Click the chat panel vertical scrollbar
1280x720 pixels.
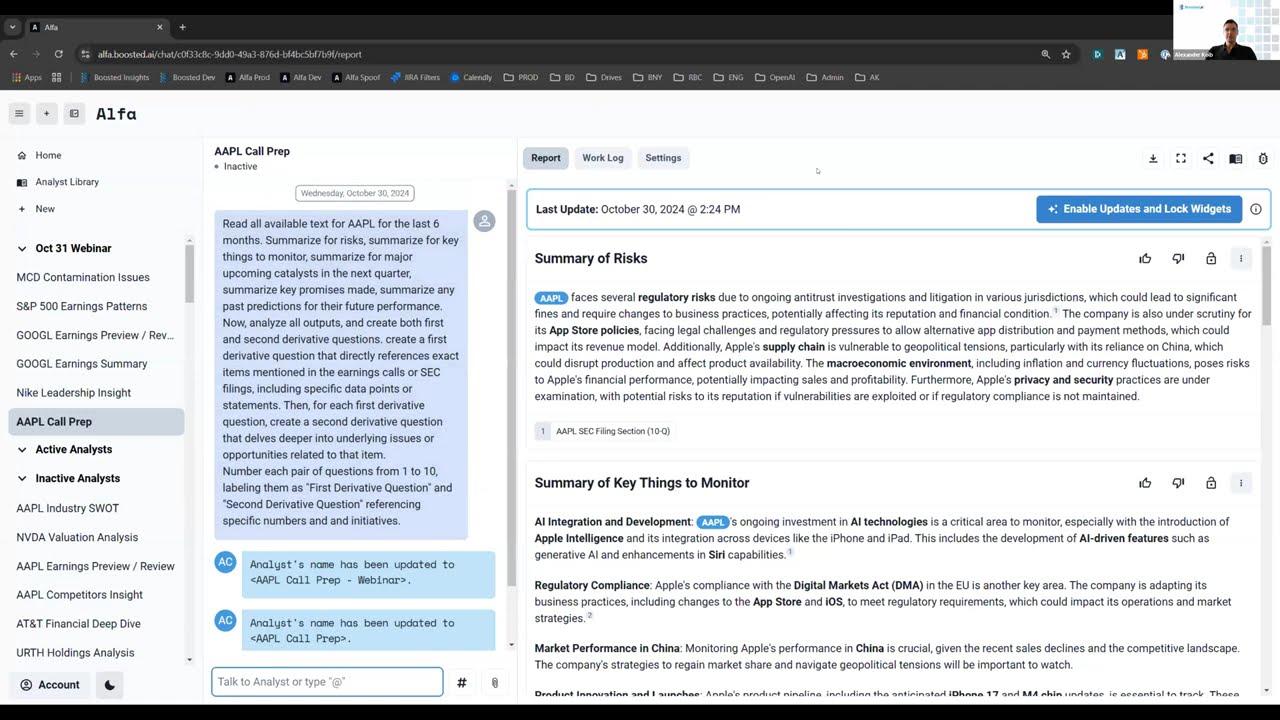[x=512, y=386]
